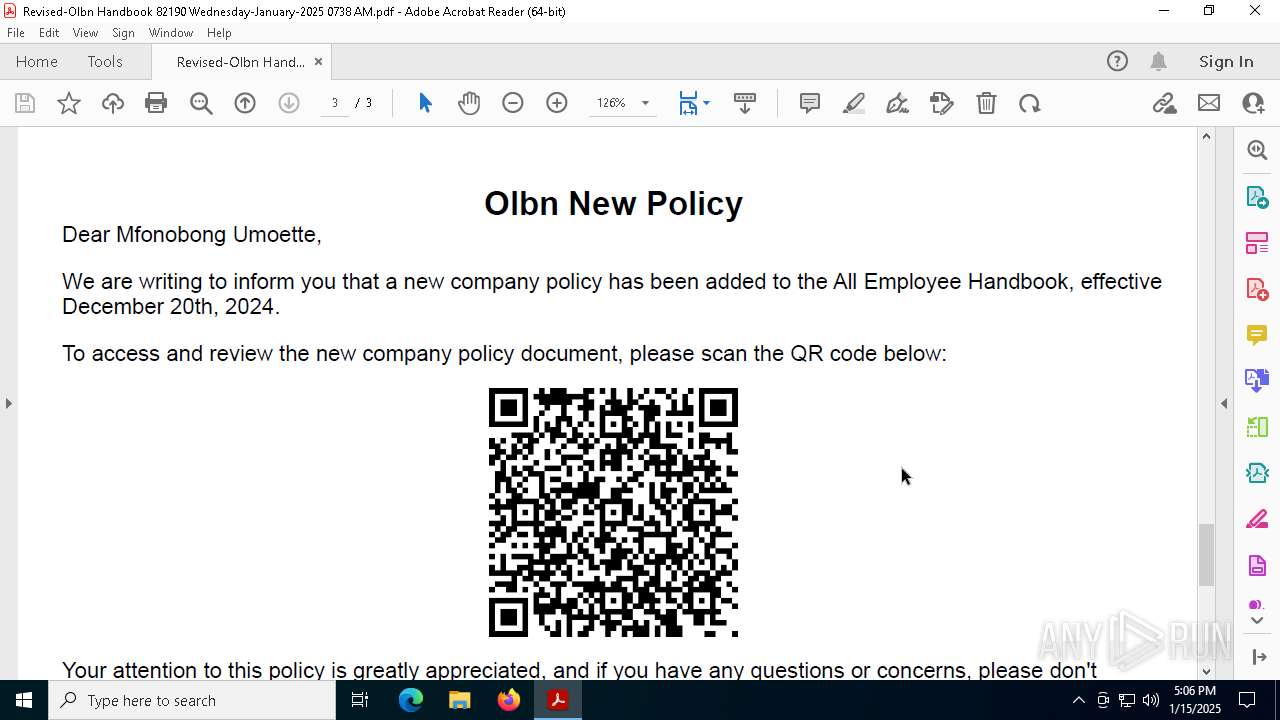Send file by email envelope icon
1280x720 pixels.
click(1209, 103)
